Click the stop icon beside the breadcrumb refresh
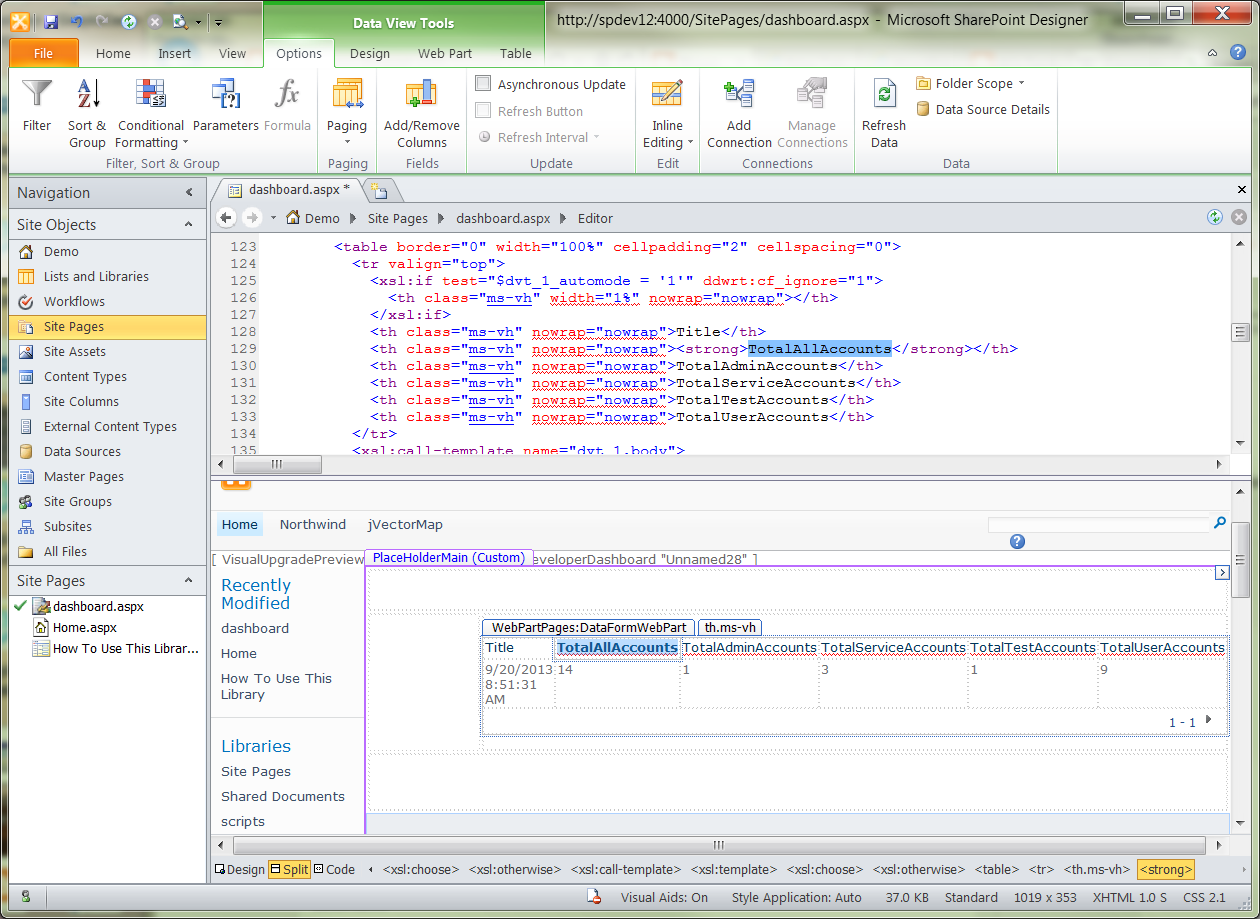This screenshot has height=919, width=1260. coord(1238,217)
